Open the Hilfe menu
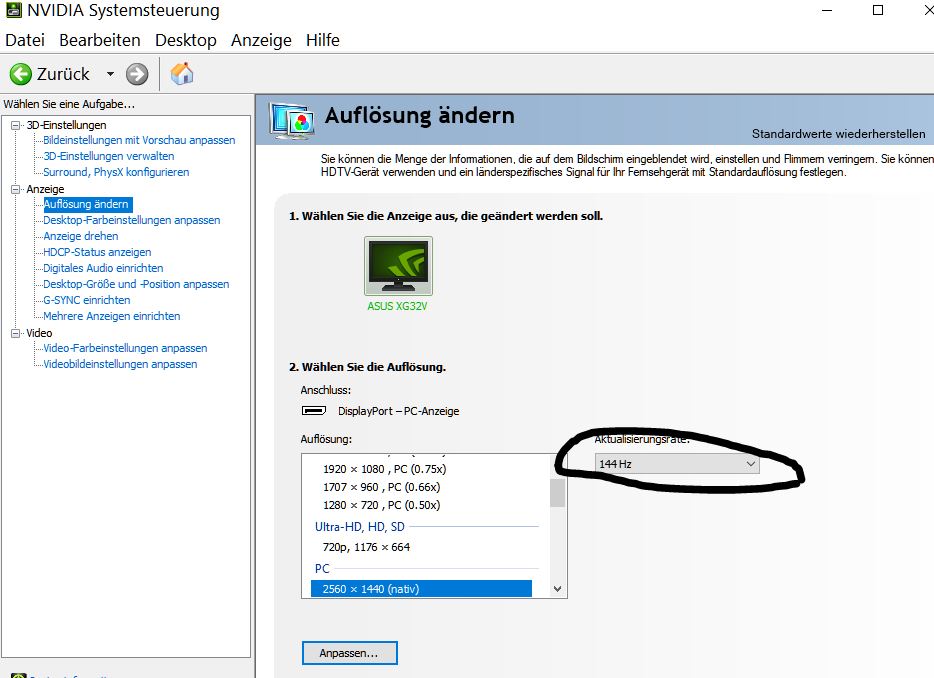Screen dimensions: 934x678 (x=323, y=40)
